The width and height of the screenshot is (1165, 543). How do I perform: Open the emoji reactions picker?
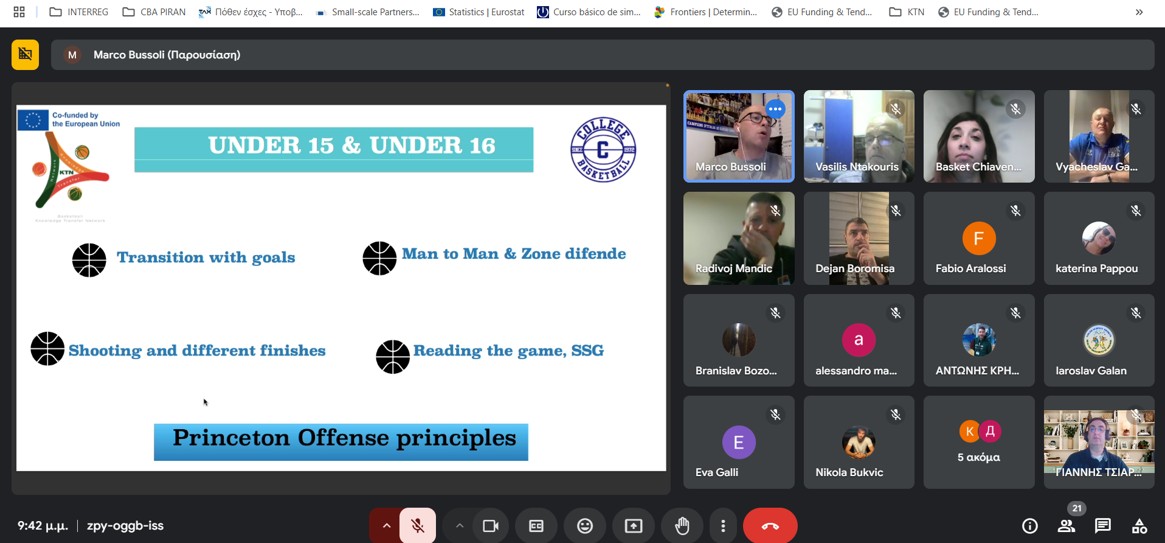click(585, 526)
